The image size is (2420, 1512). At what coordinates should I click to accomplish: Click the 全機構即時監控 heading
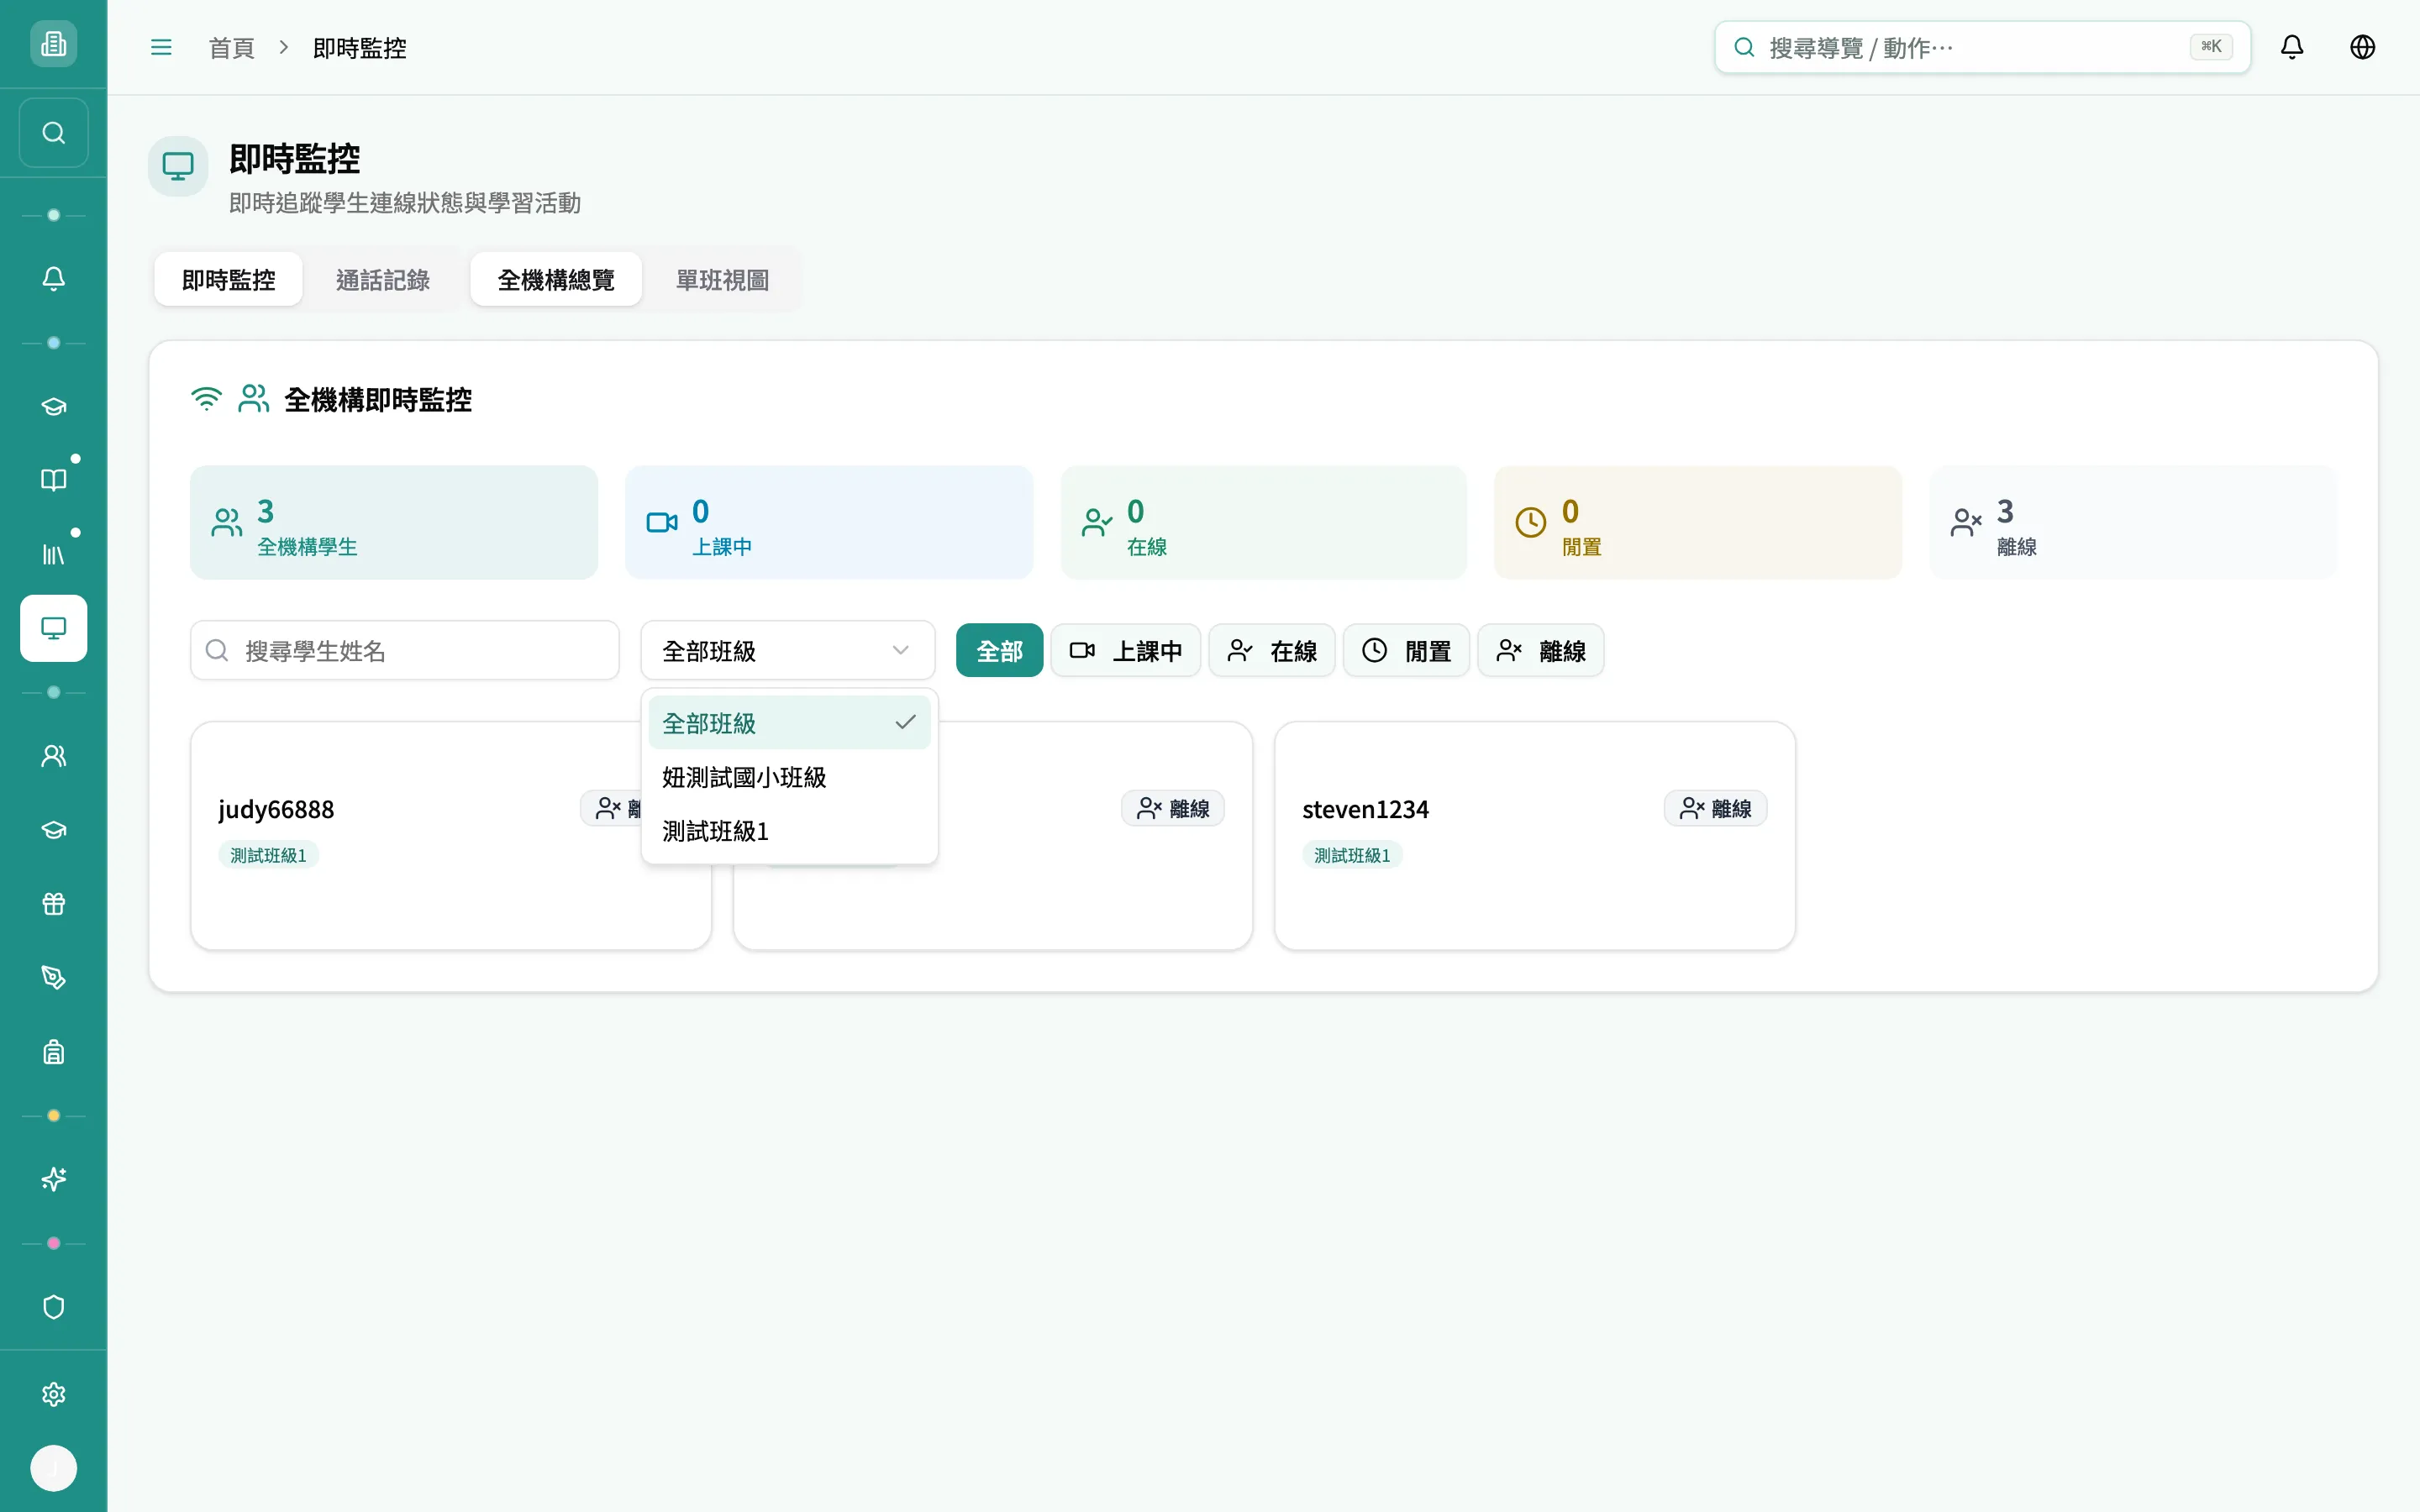[x=378, y=400]
